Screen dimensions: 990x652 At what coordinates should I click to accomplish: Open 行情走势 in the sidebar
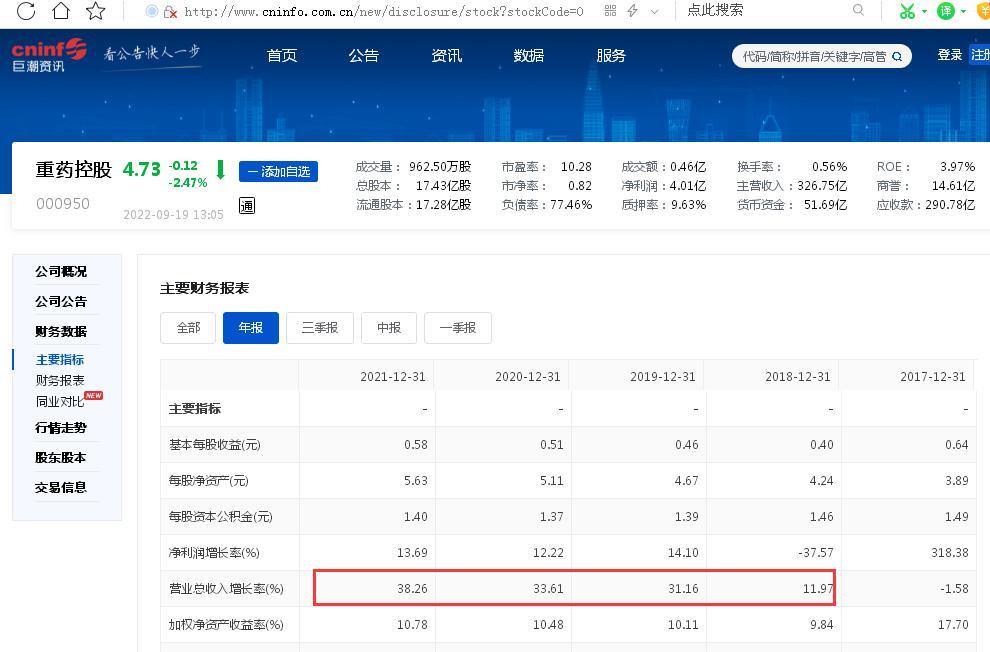point(61,427)
